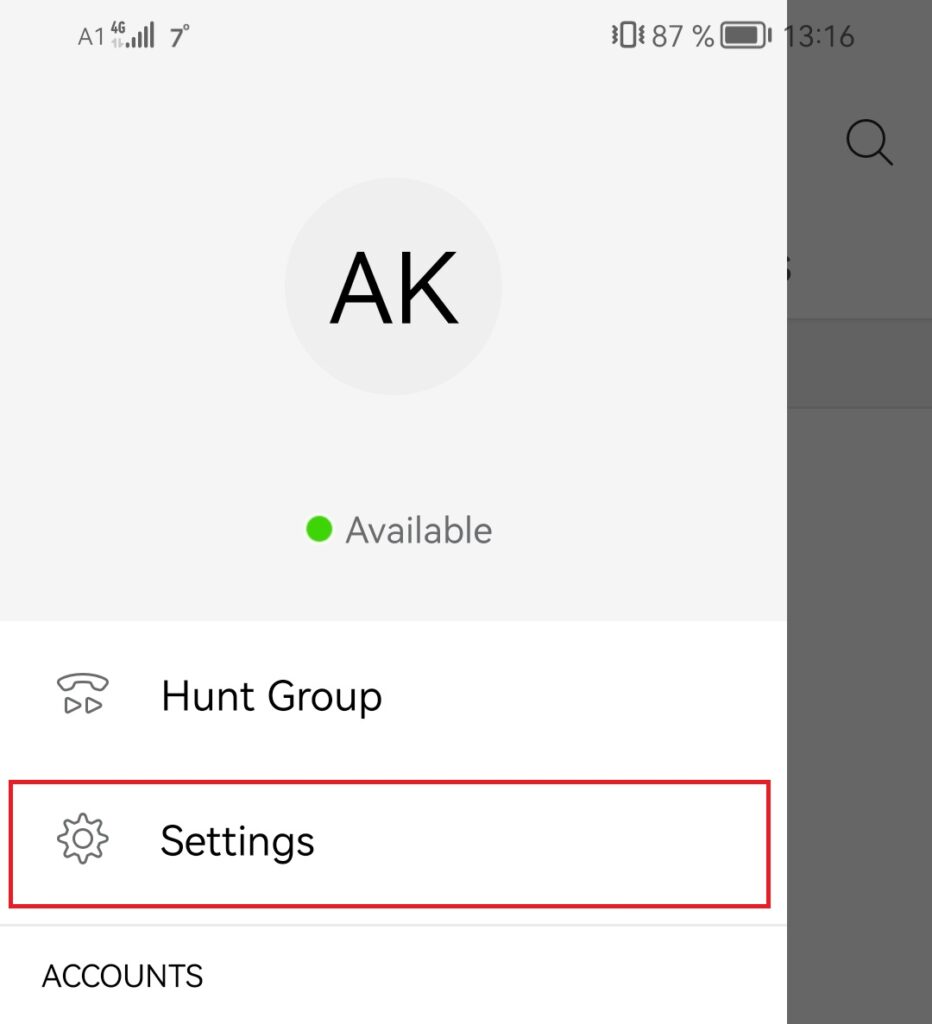The width and height of the screenshot is (932, 1024).
Task: Tap the green availability status dot
Action: (319, 529)
